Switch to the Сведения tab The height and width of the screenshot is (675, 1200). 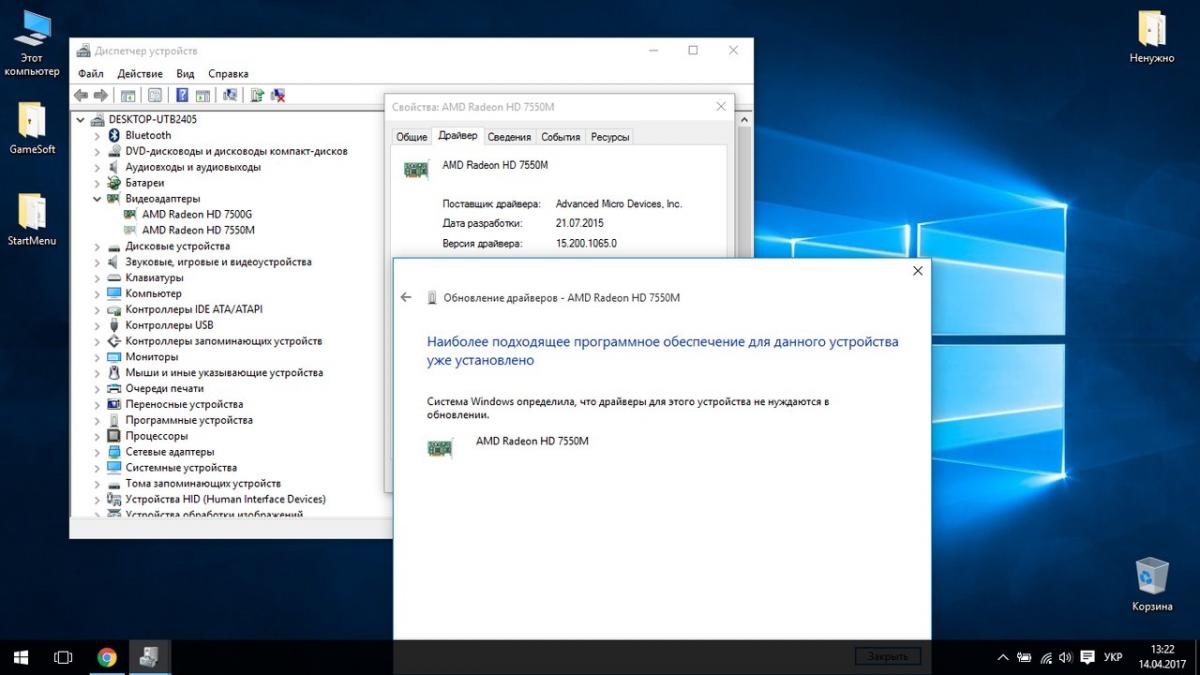[x=509, y=137]
